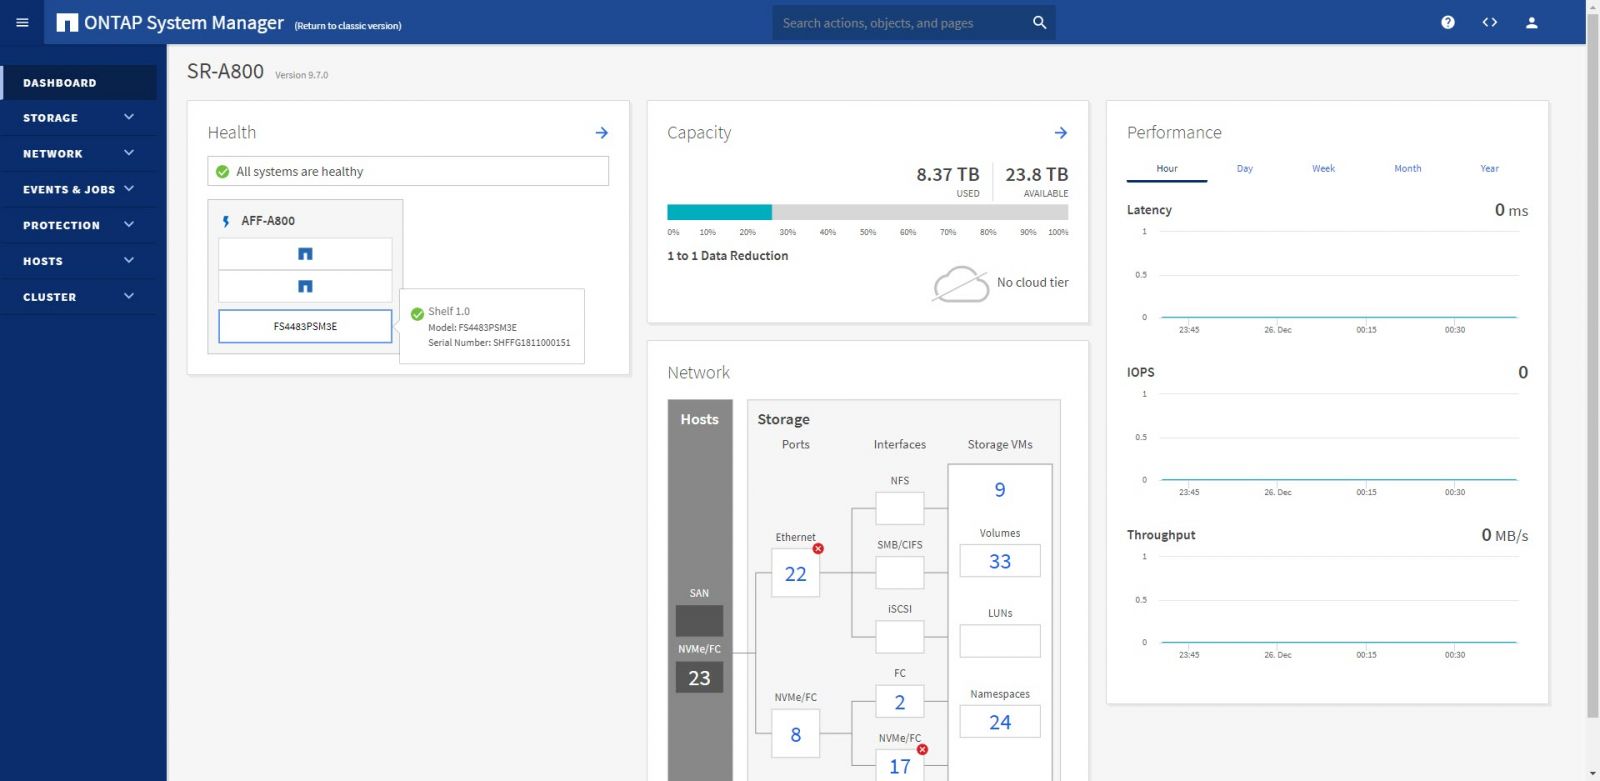The height and width of the screenshot is (781, 1600).
Task: Select first controller node icon in AFF-A800
Action: 305,254
